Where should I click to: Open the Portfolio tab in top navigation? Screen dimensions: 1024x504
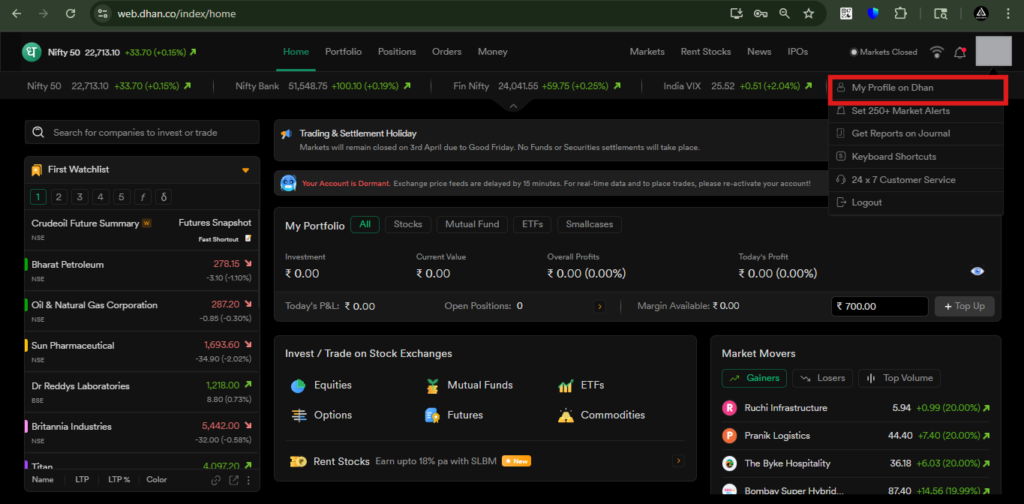click(343, 52)
